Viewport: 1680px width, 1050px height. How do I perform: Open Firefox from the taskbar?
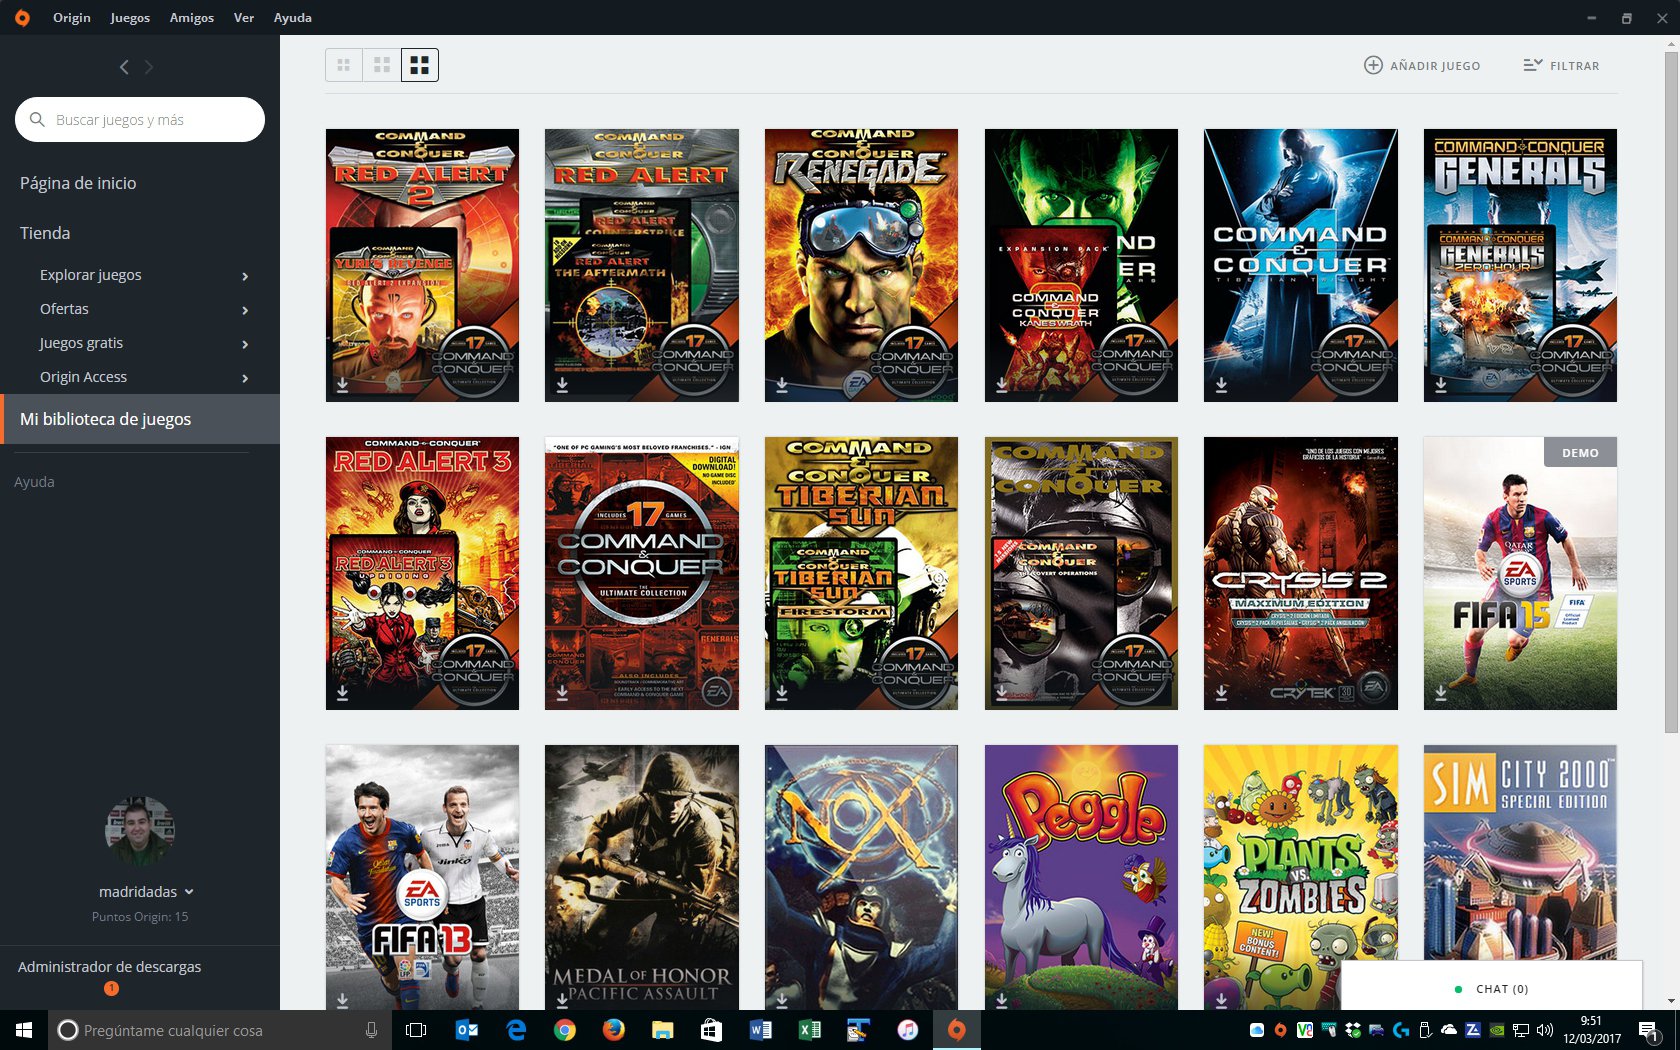coord(614,1030)
